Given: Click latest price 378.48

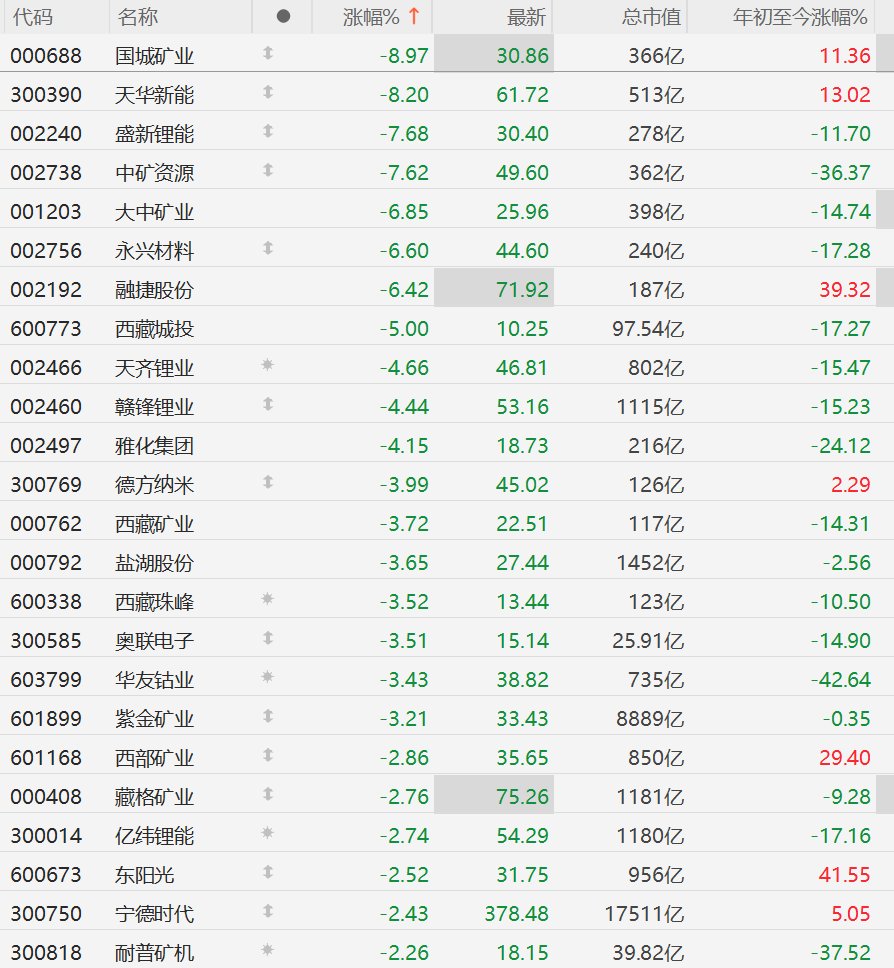Looking at the screenshot, I should (x=516, y=914).
